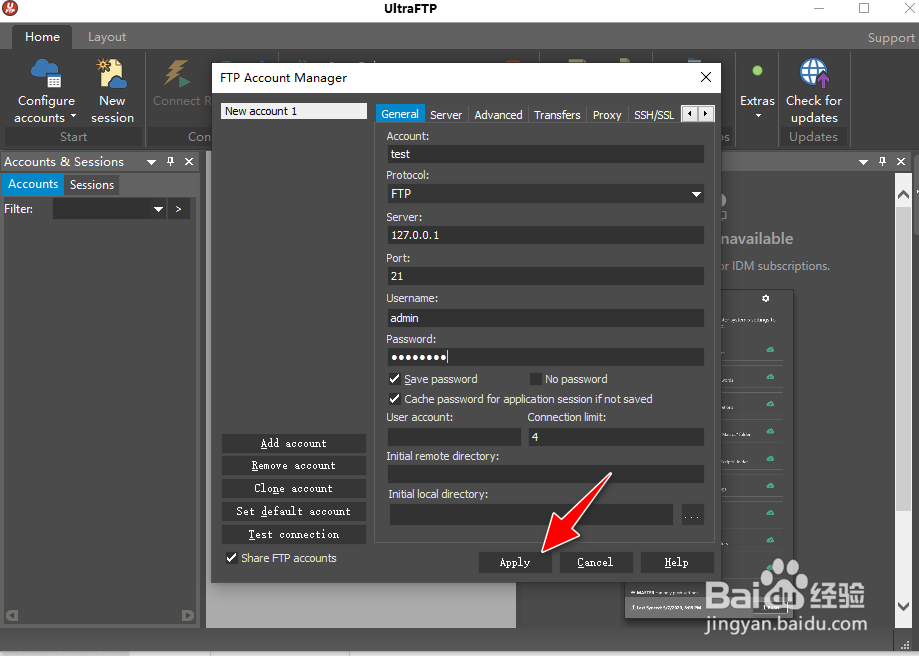
Task: Pin the right-side panel
Action: pos(883,161)
